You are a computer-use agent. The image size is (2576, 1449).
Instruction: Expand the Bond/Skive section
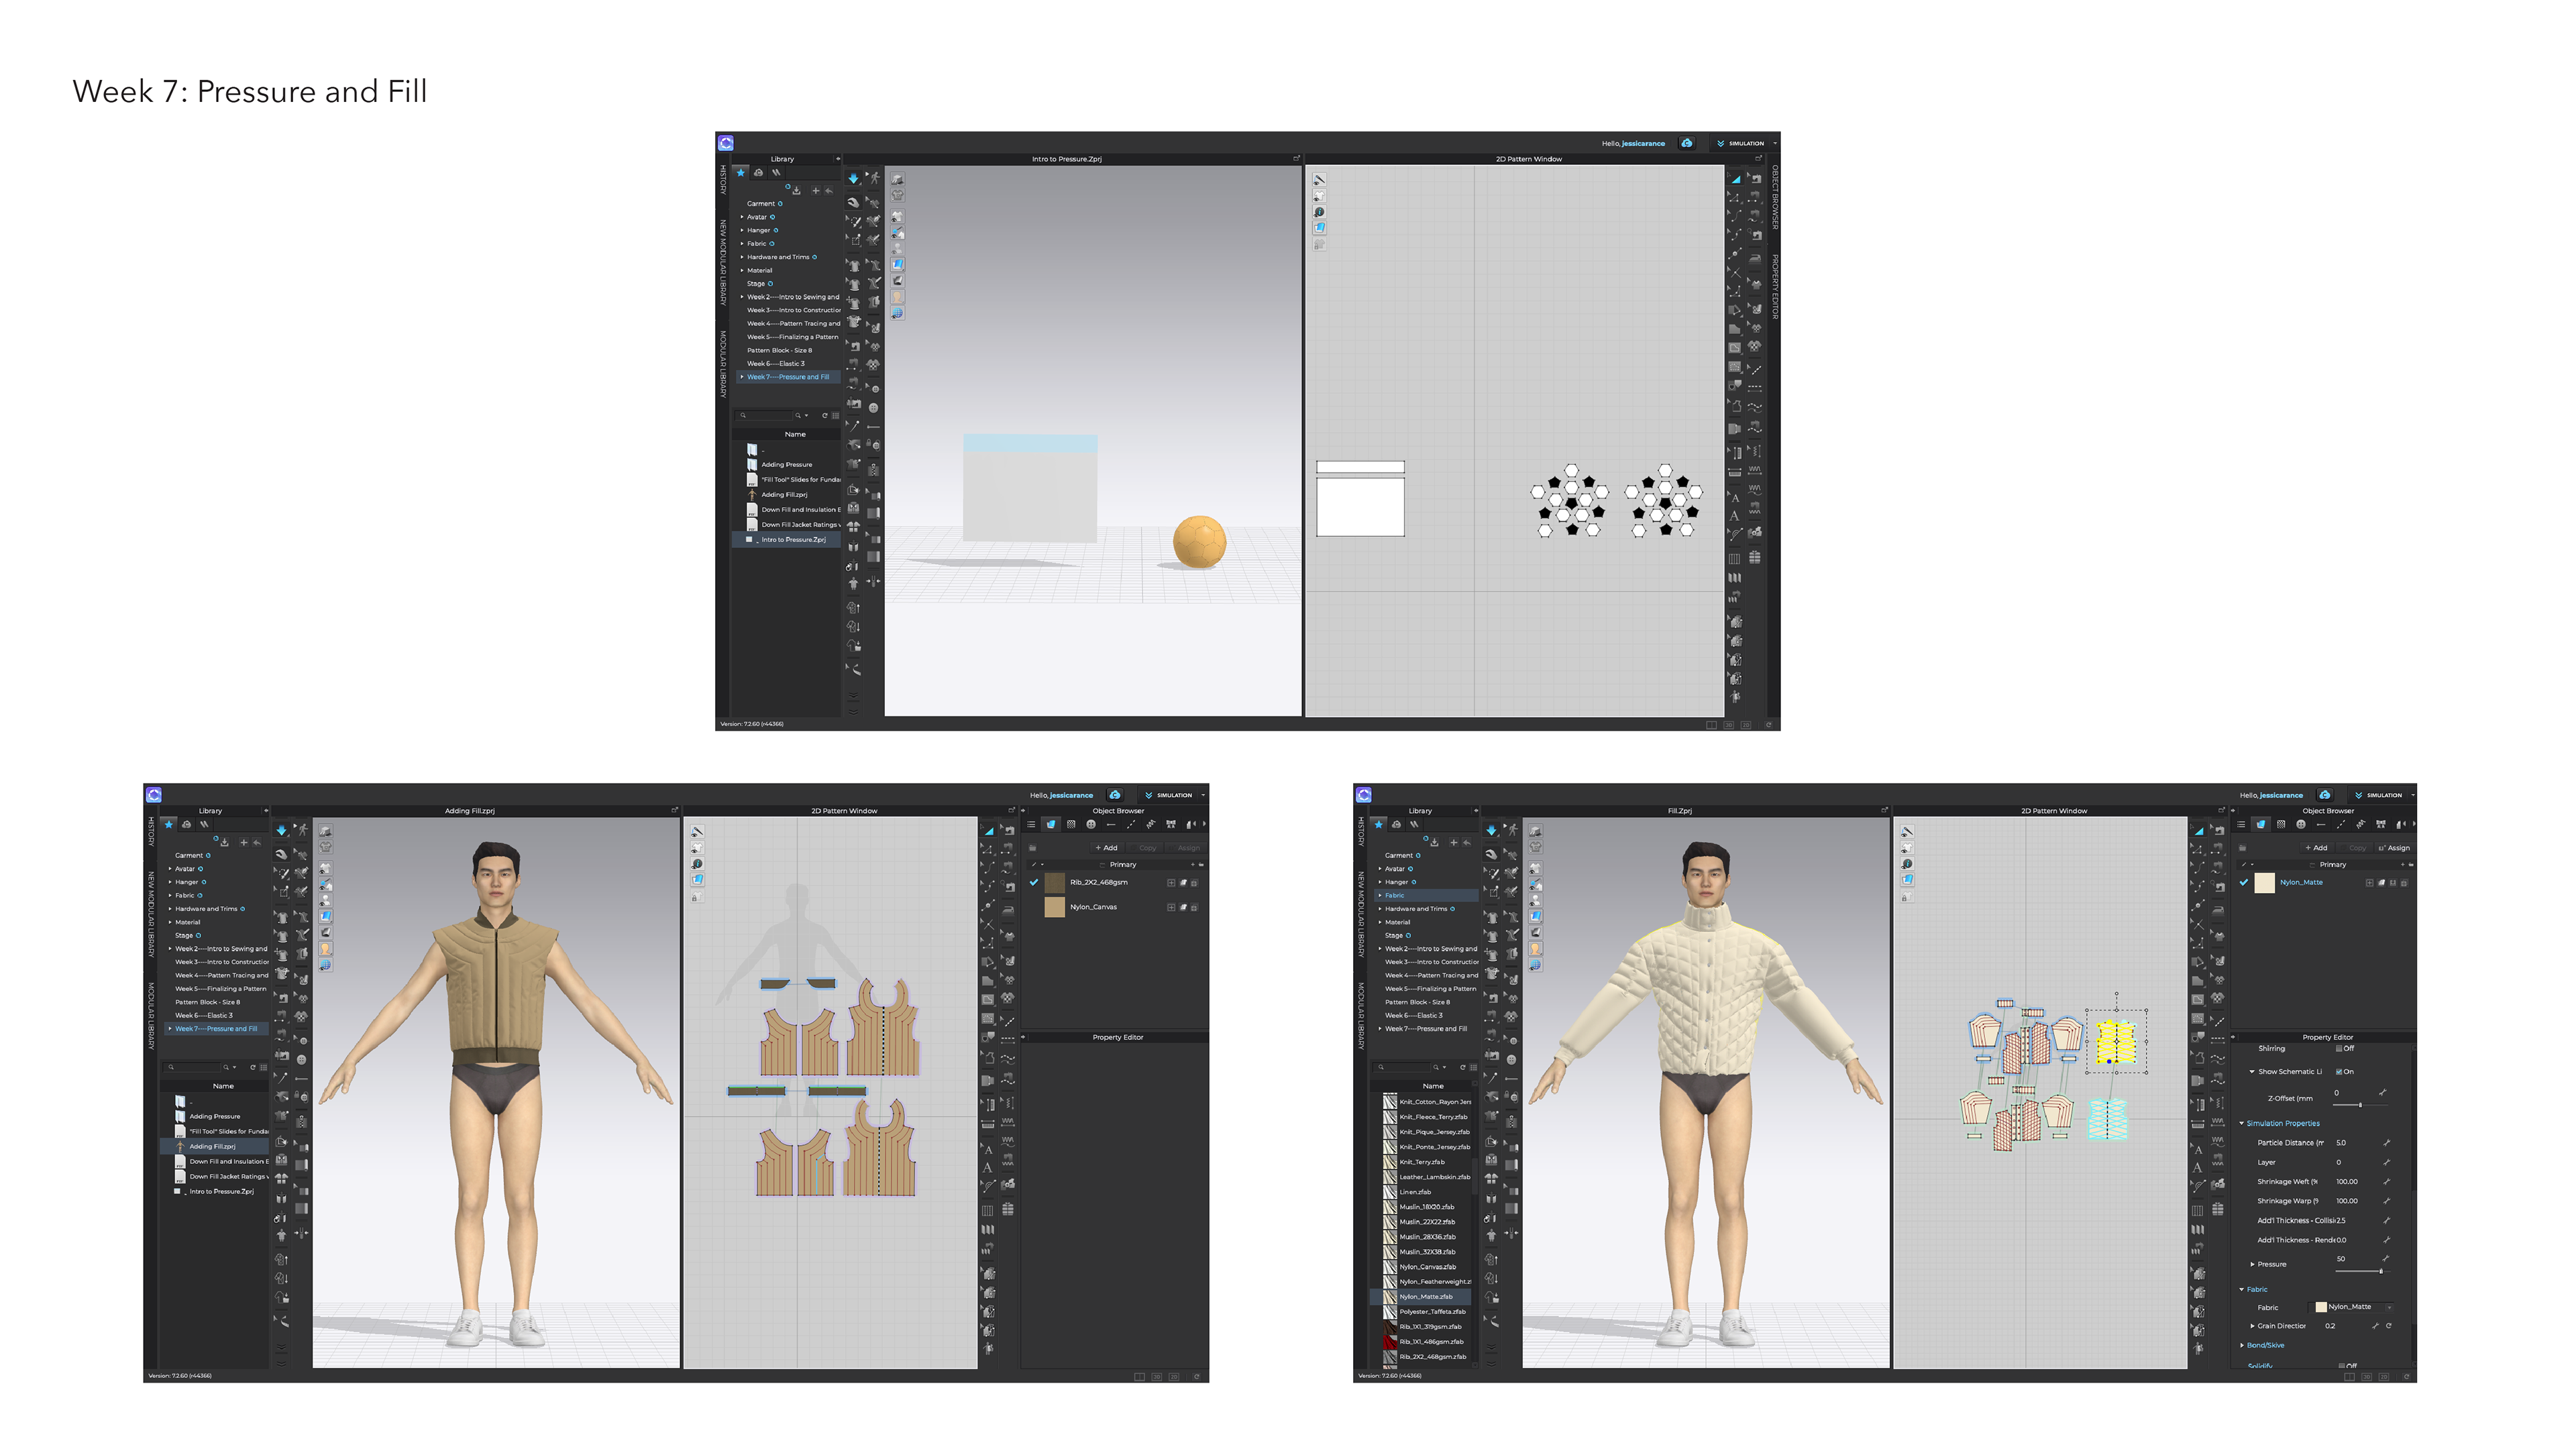pos(2242,1346)
